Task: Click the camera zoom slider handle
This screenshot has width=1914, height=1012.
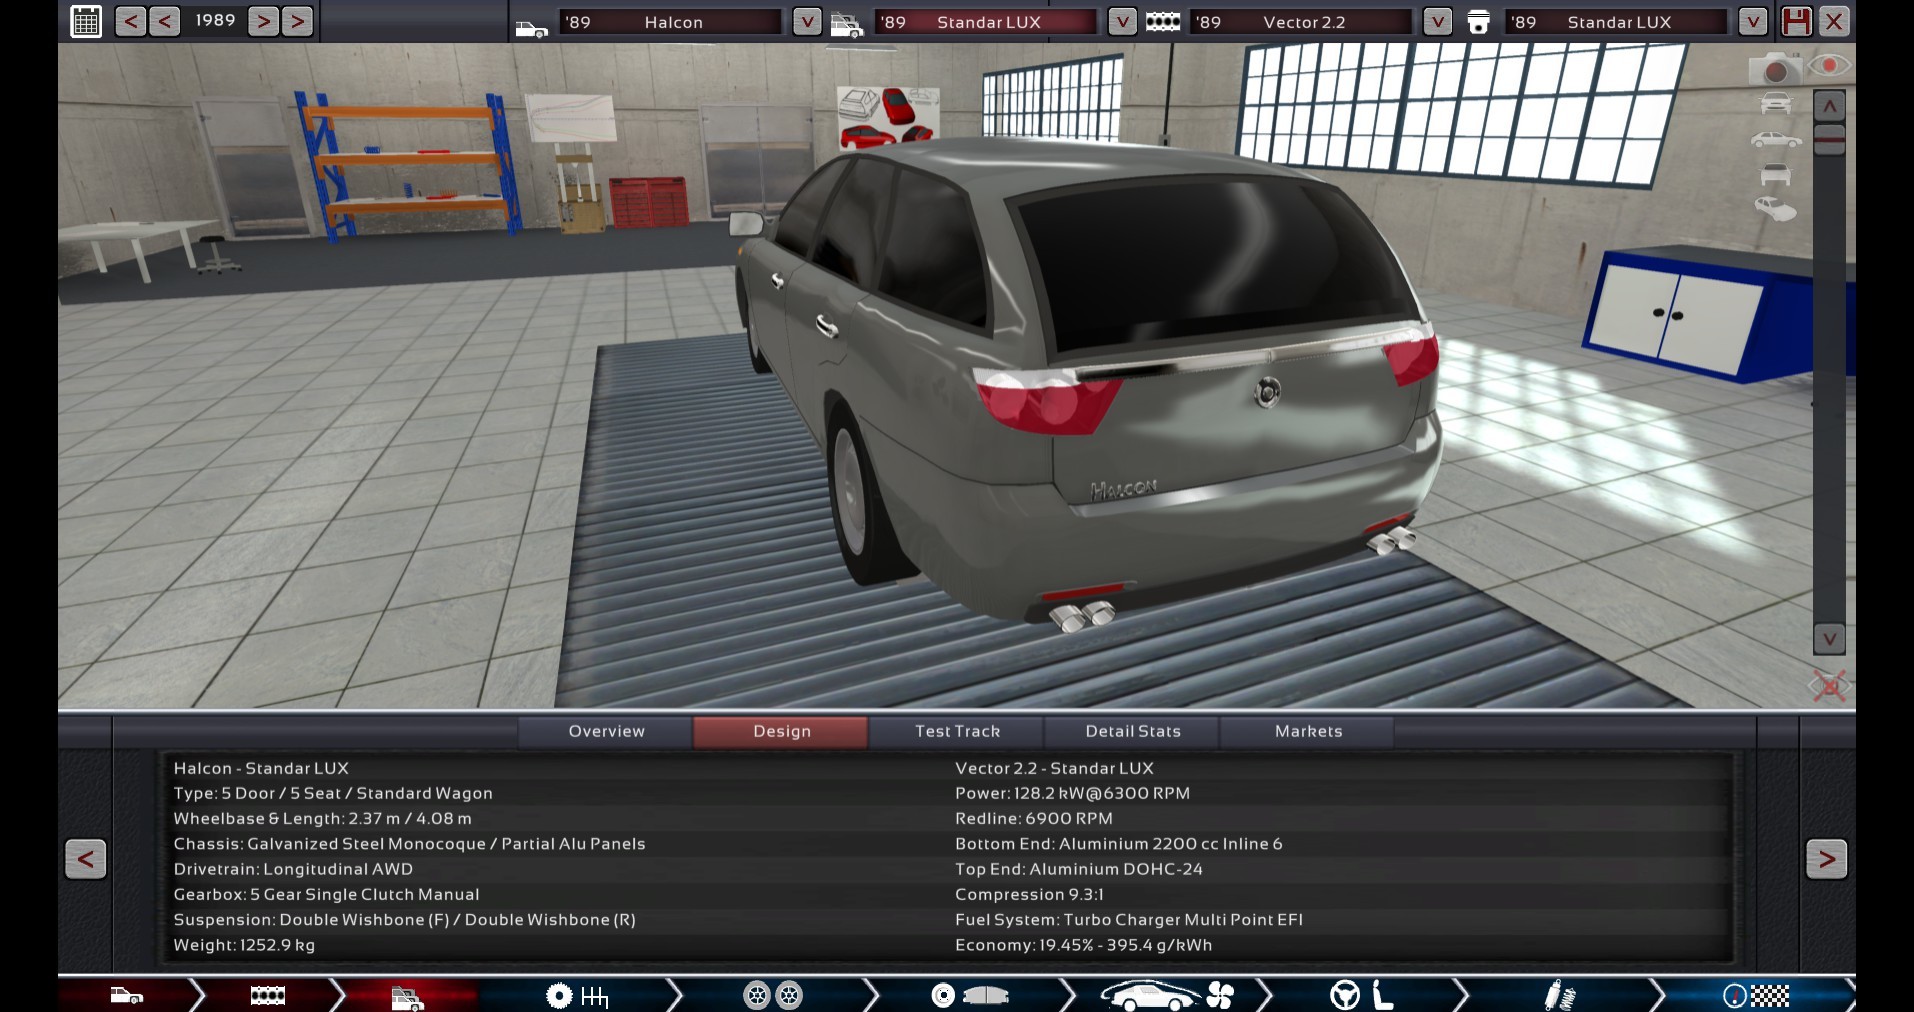Action: (1829, 139)
